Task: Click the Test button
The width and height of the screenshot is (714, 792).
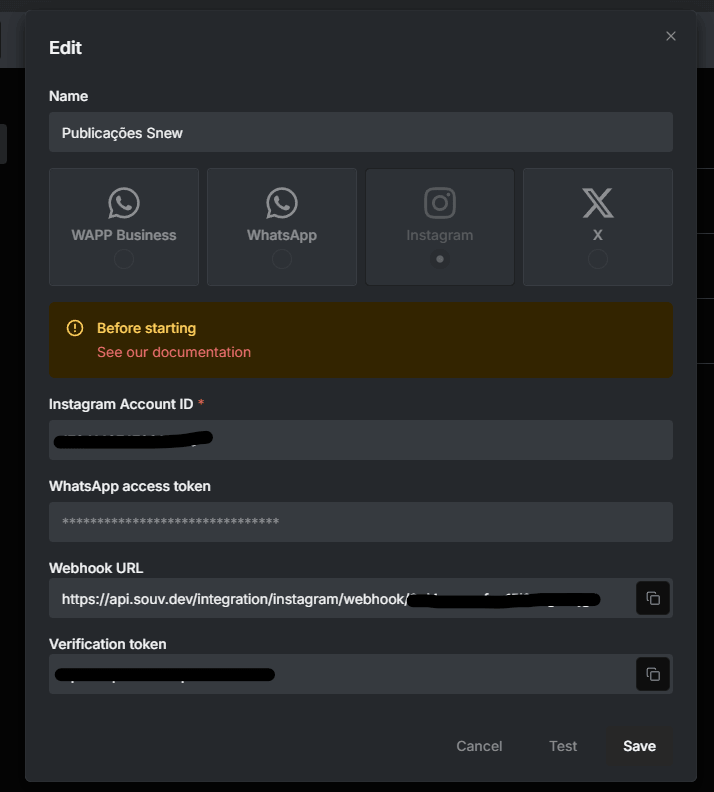Action: [x=563, y=746]
